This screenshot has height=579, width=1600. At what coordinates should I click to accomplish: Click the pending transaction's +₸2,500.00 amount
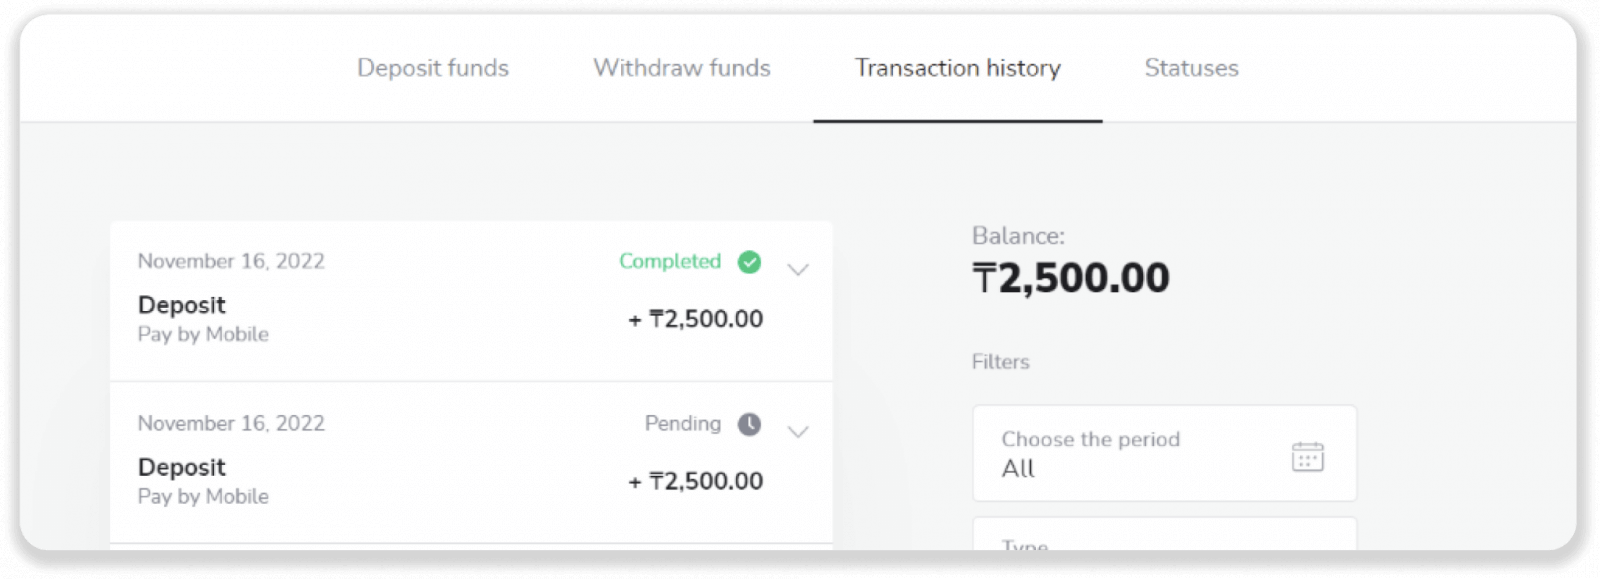[696, 481]
